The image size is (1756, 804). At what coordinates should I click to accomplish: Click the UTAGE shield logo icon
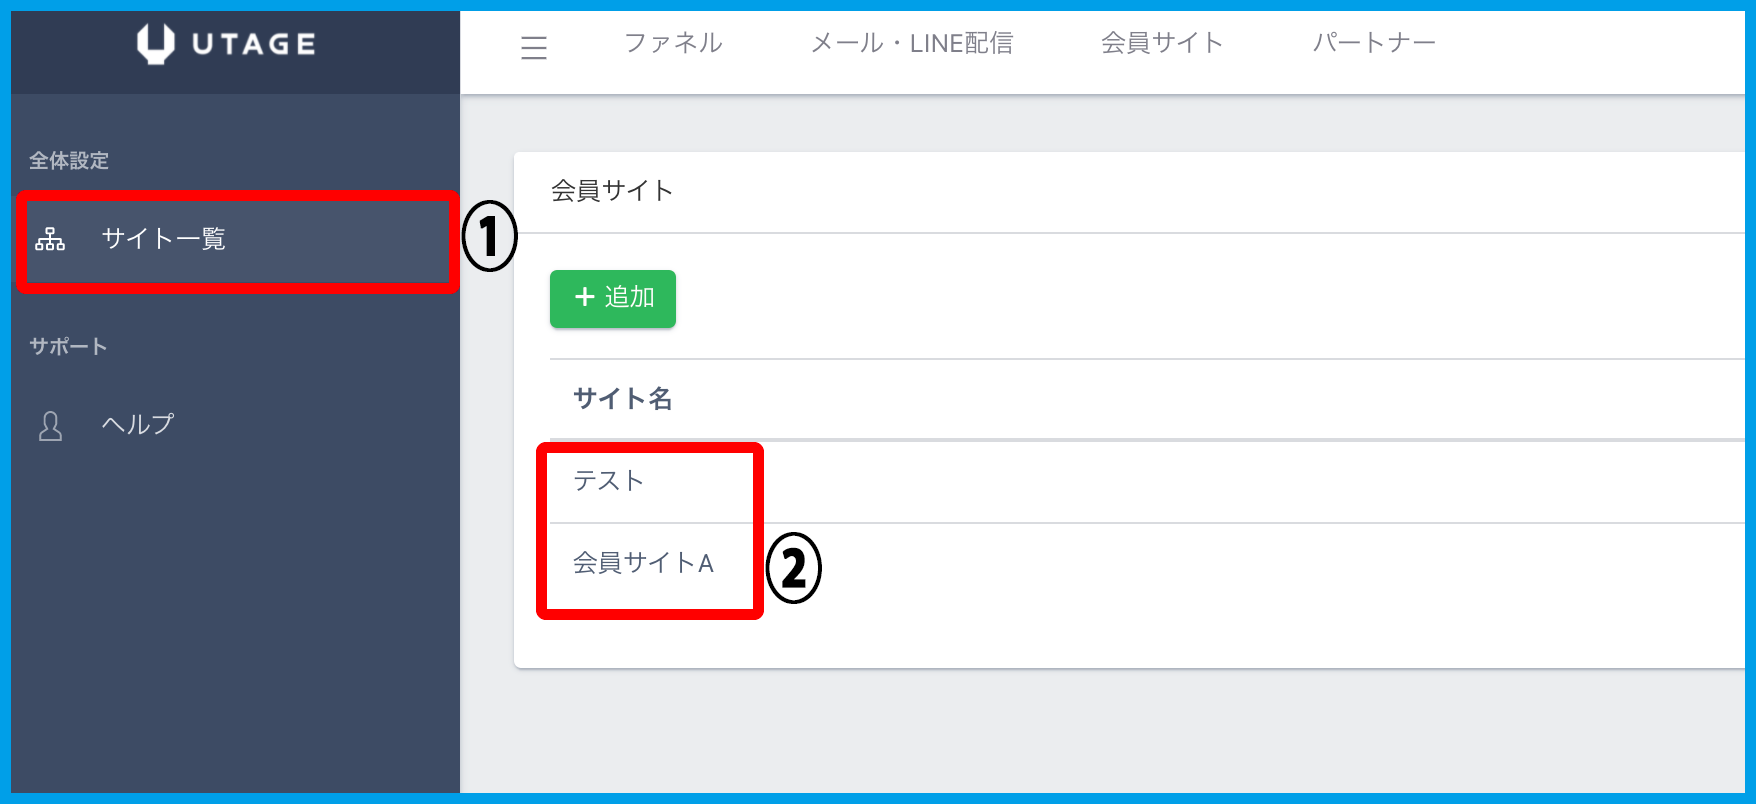(x=155, y=44)
